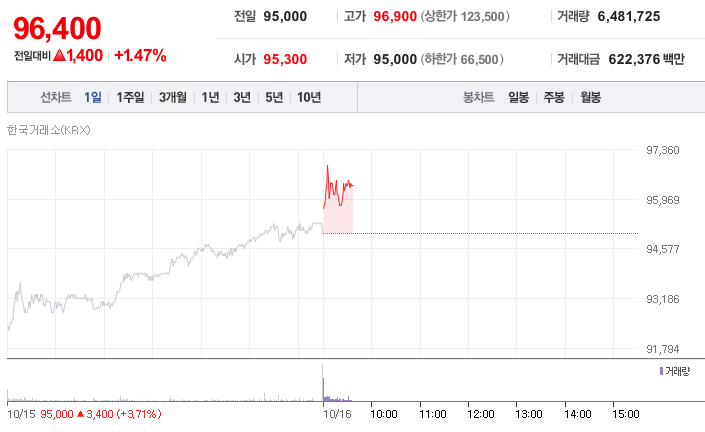The height and width of the screenshot is (432, 705).
Task: Switch to 일봉 candlestick chart
Action: 518,97
